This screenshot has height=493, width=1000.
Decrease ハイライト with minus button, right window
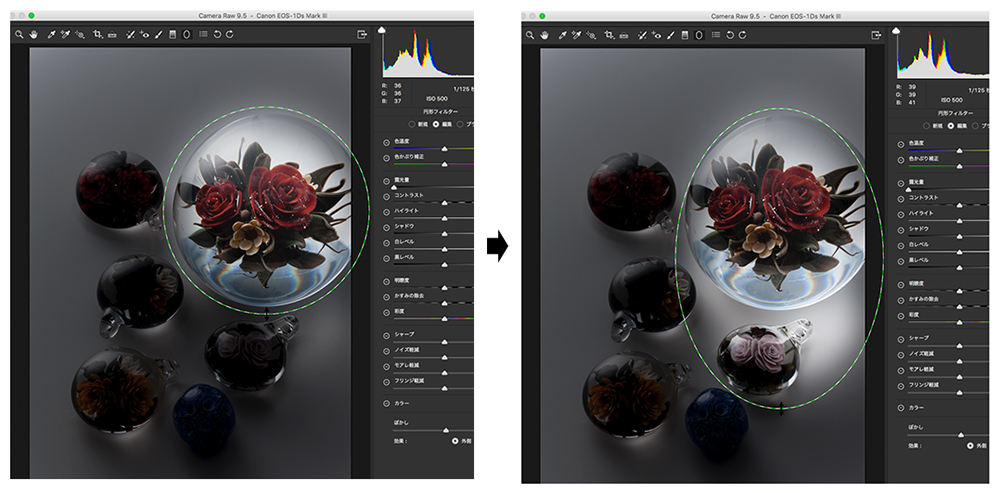click(x=901, y=214)
